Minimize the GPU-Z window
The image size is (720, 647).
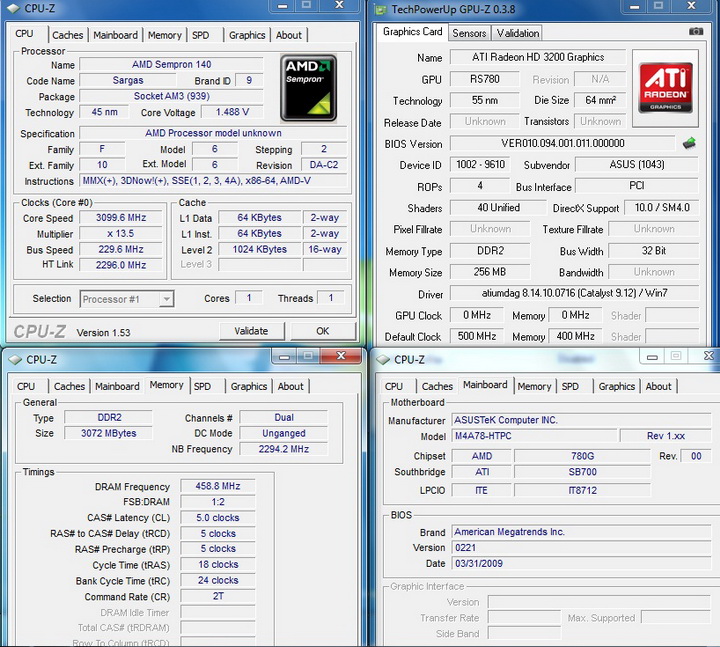pos(635,6)
